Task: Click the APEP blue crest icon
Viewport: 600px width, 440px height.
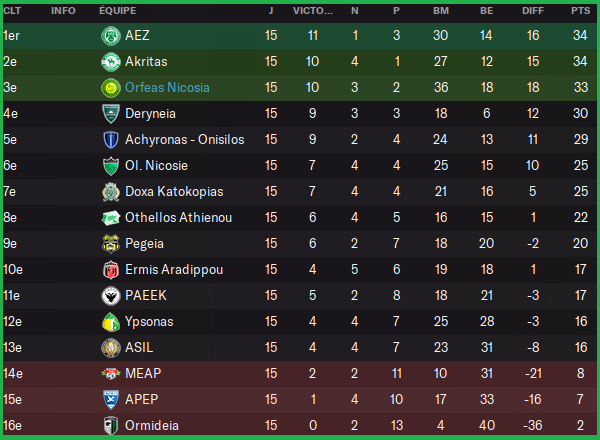Action: tap(110, 399)
